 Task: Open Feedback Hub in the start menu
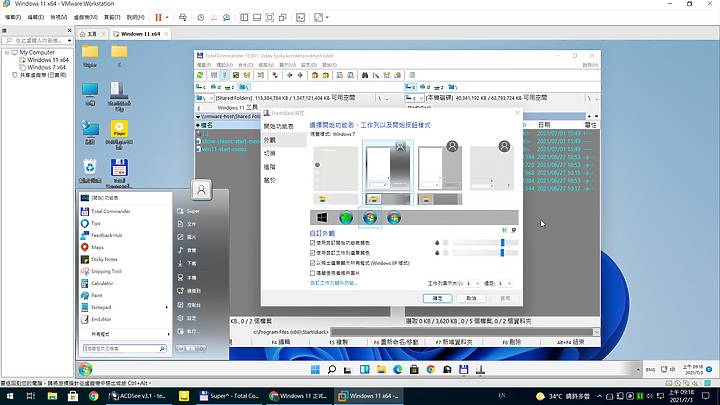[x=106, y=235]
